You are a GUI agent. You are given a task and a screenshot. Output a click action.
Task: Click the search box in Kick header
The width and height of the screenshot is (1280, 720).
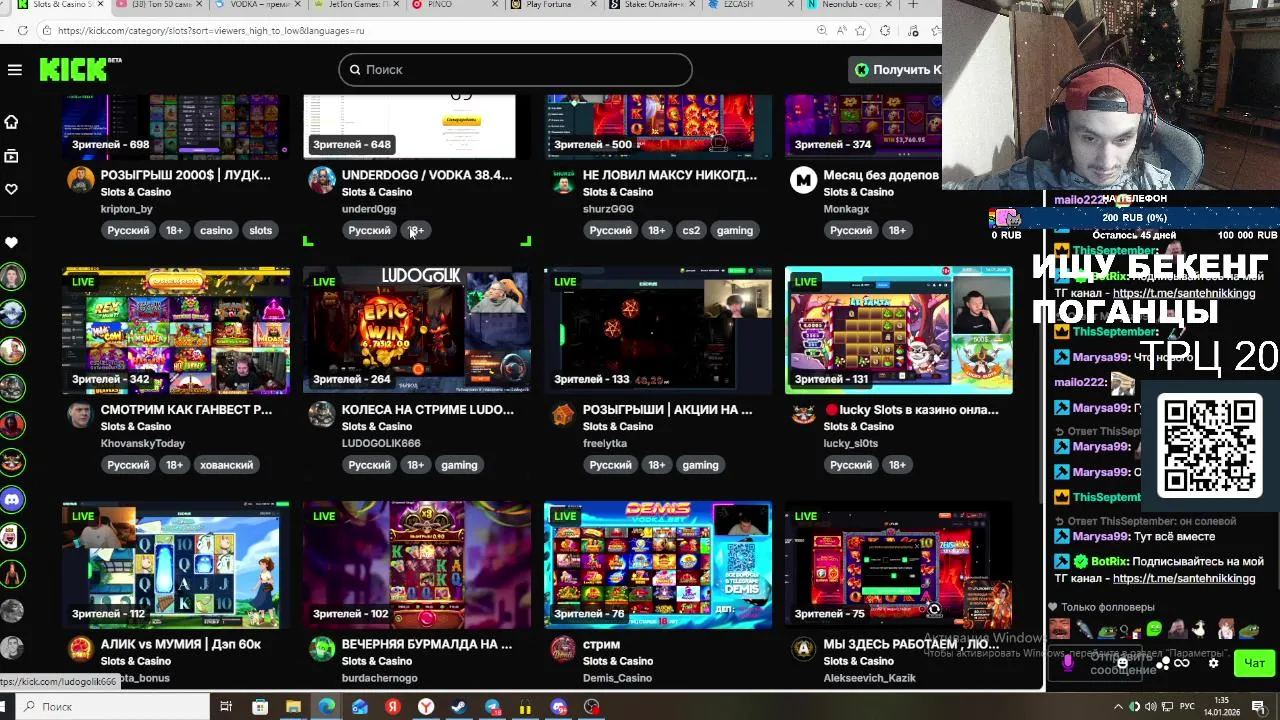coord(515,69)
